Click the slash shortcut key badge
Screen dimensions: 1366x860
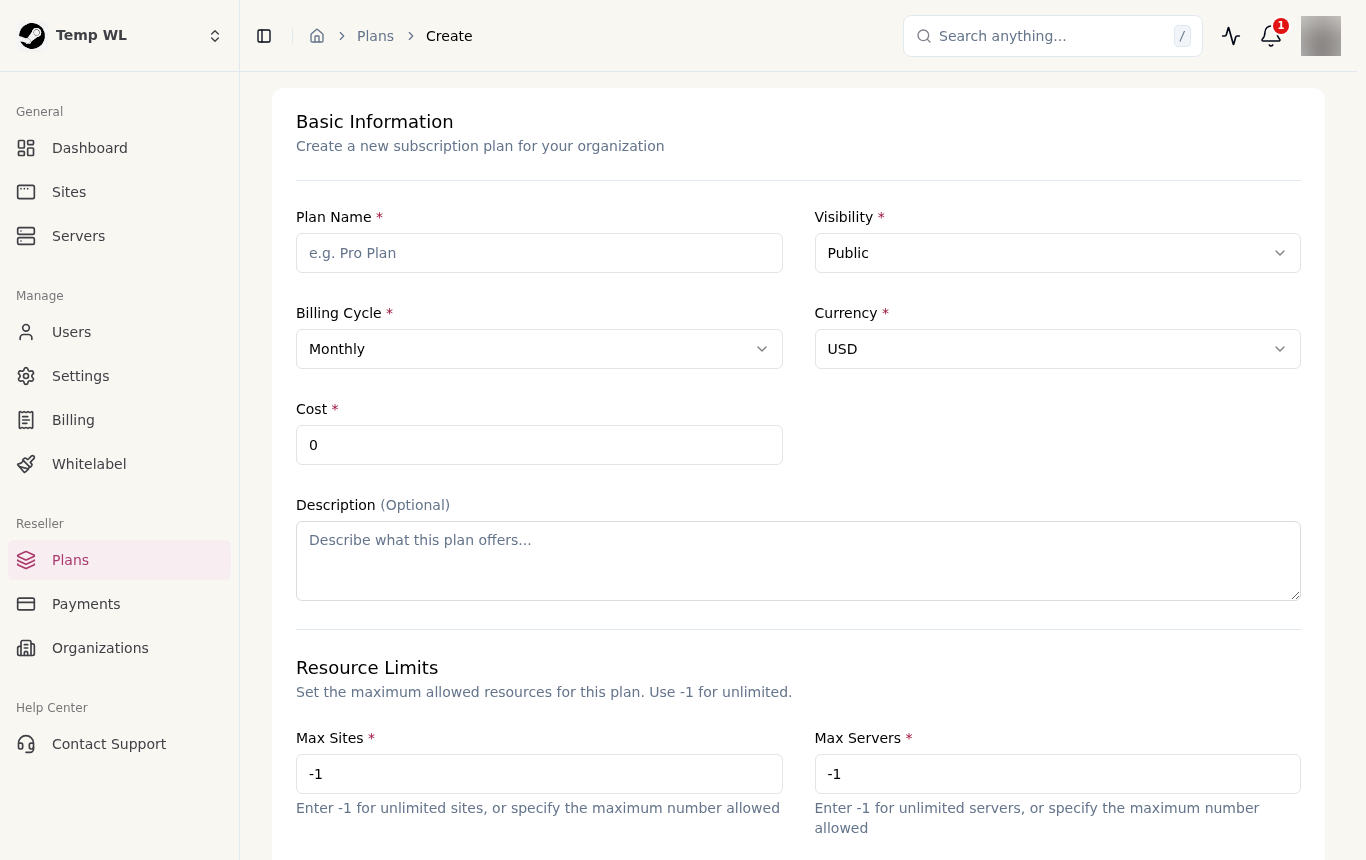click(1182, 36)
